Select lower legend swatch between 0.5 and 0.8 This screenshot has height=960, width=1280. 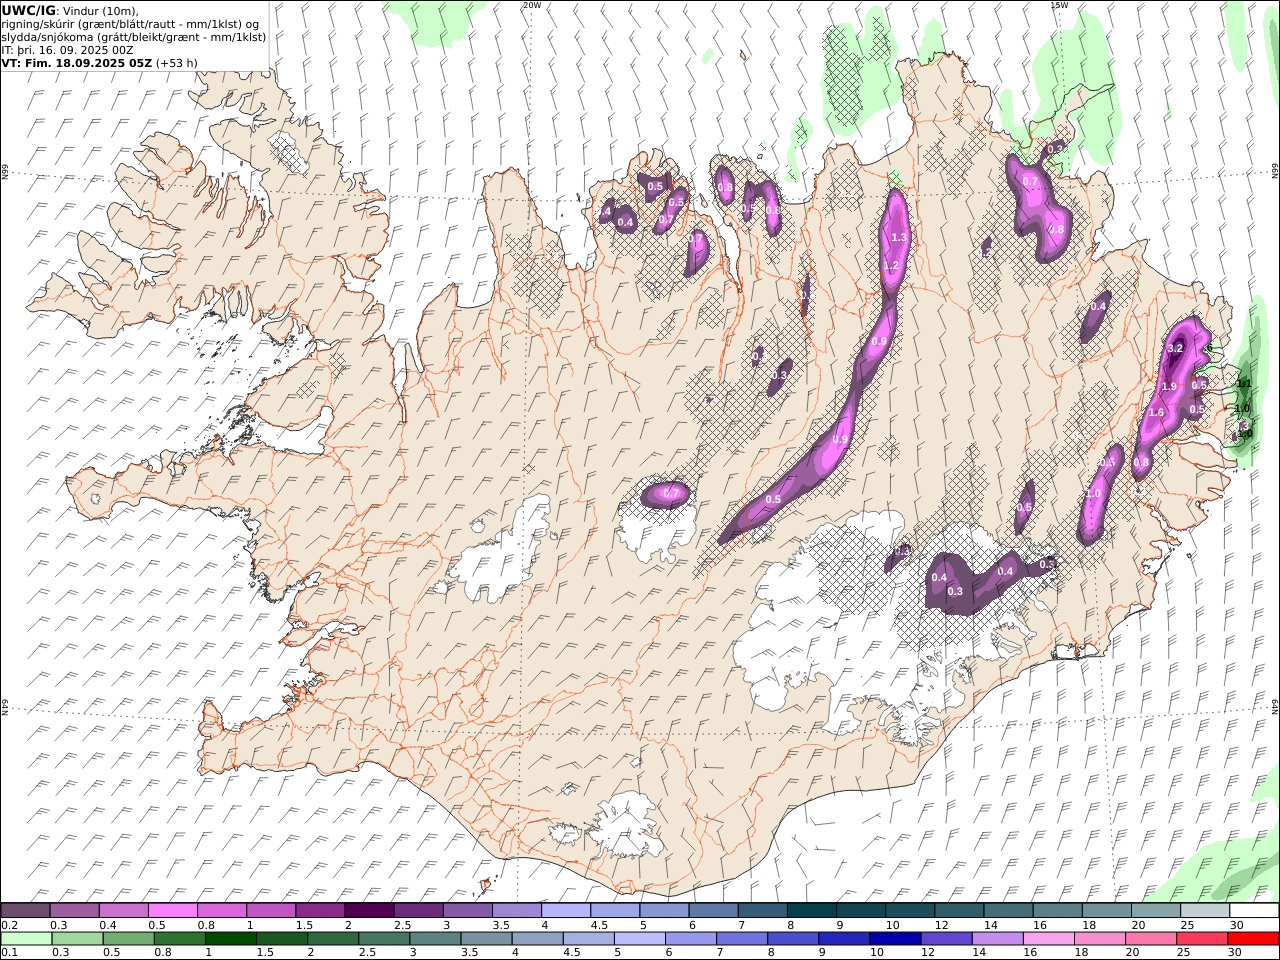(x=130, y=938)
